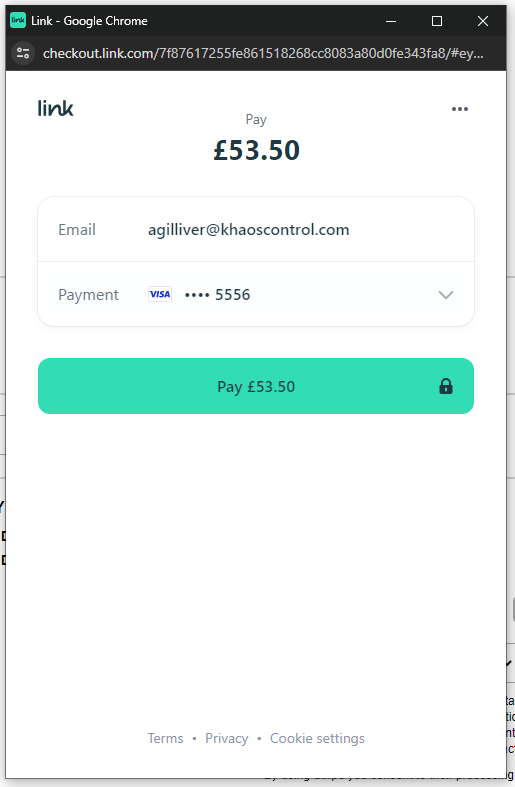Open the three-dots more options menu
This screenshot has height=787, width=515.
(x=459, y=109)
